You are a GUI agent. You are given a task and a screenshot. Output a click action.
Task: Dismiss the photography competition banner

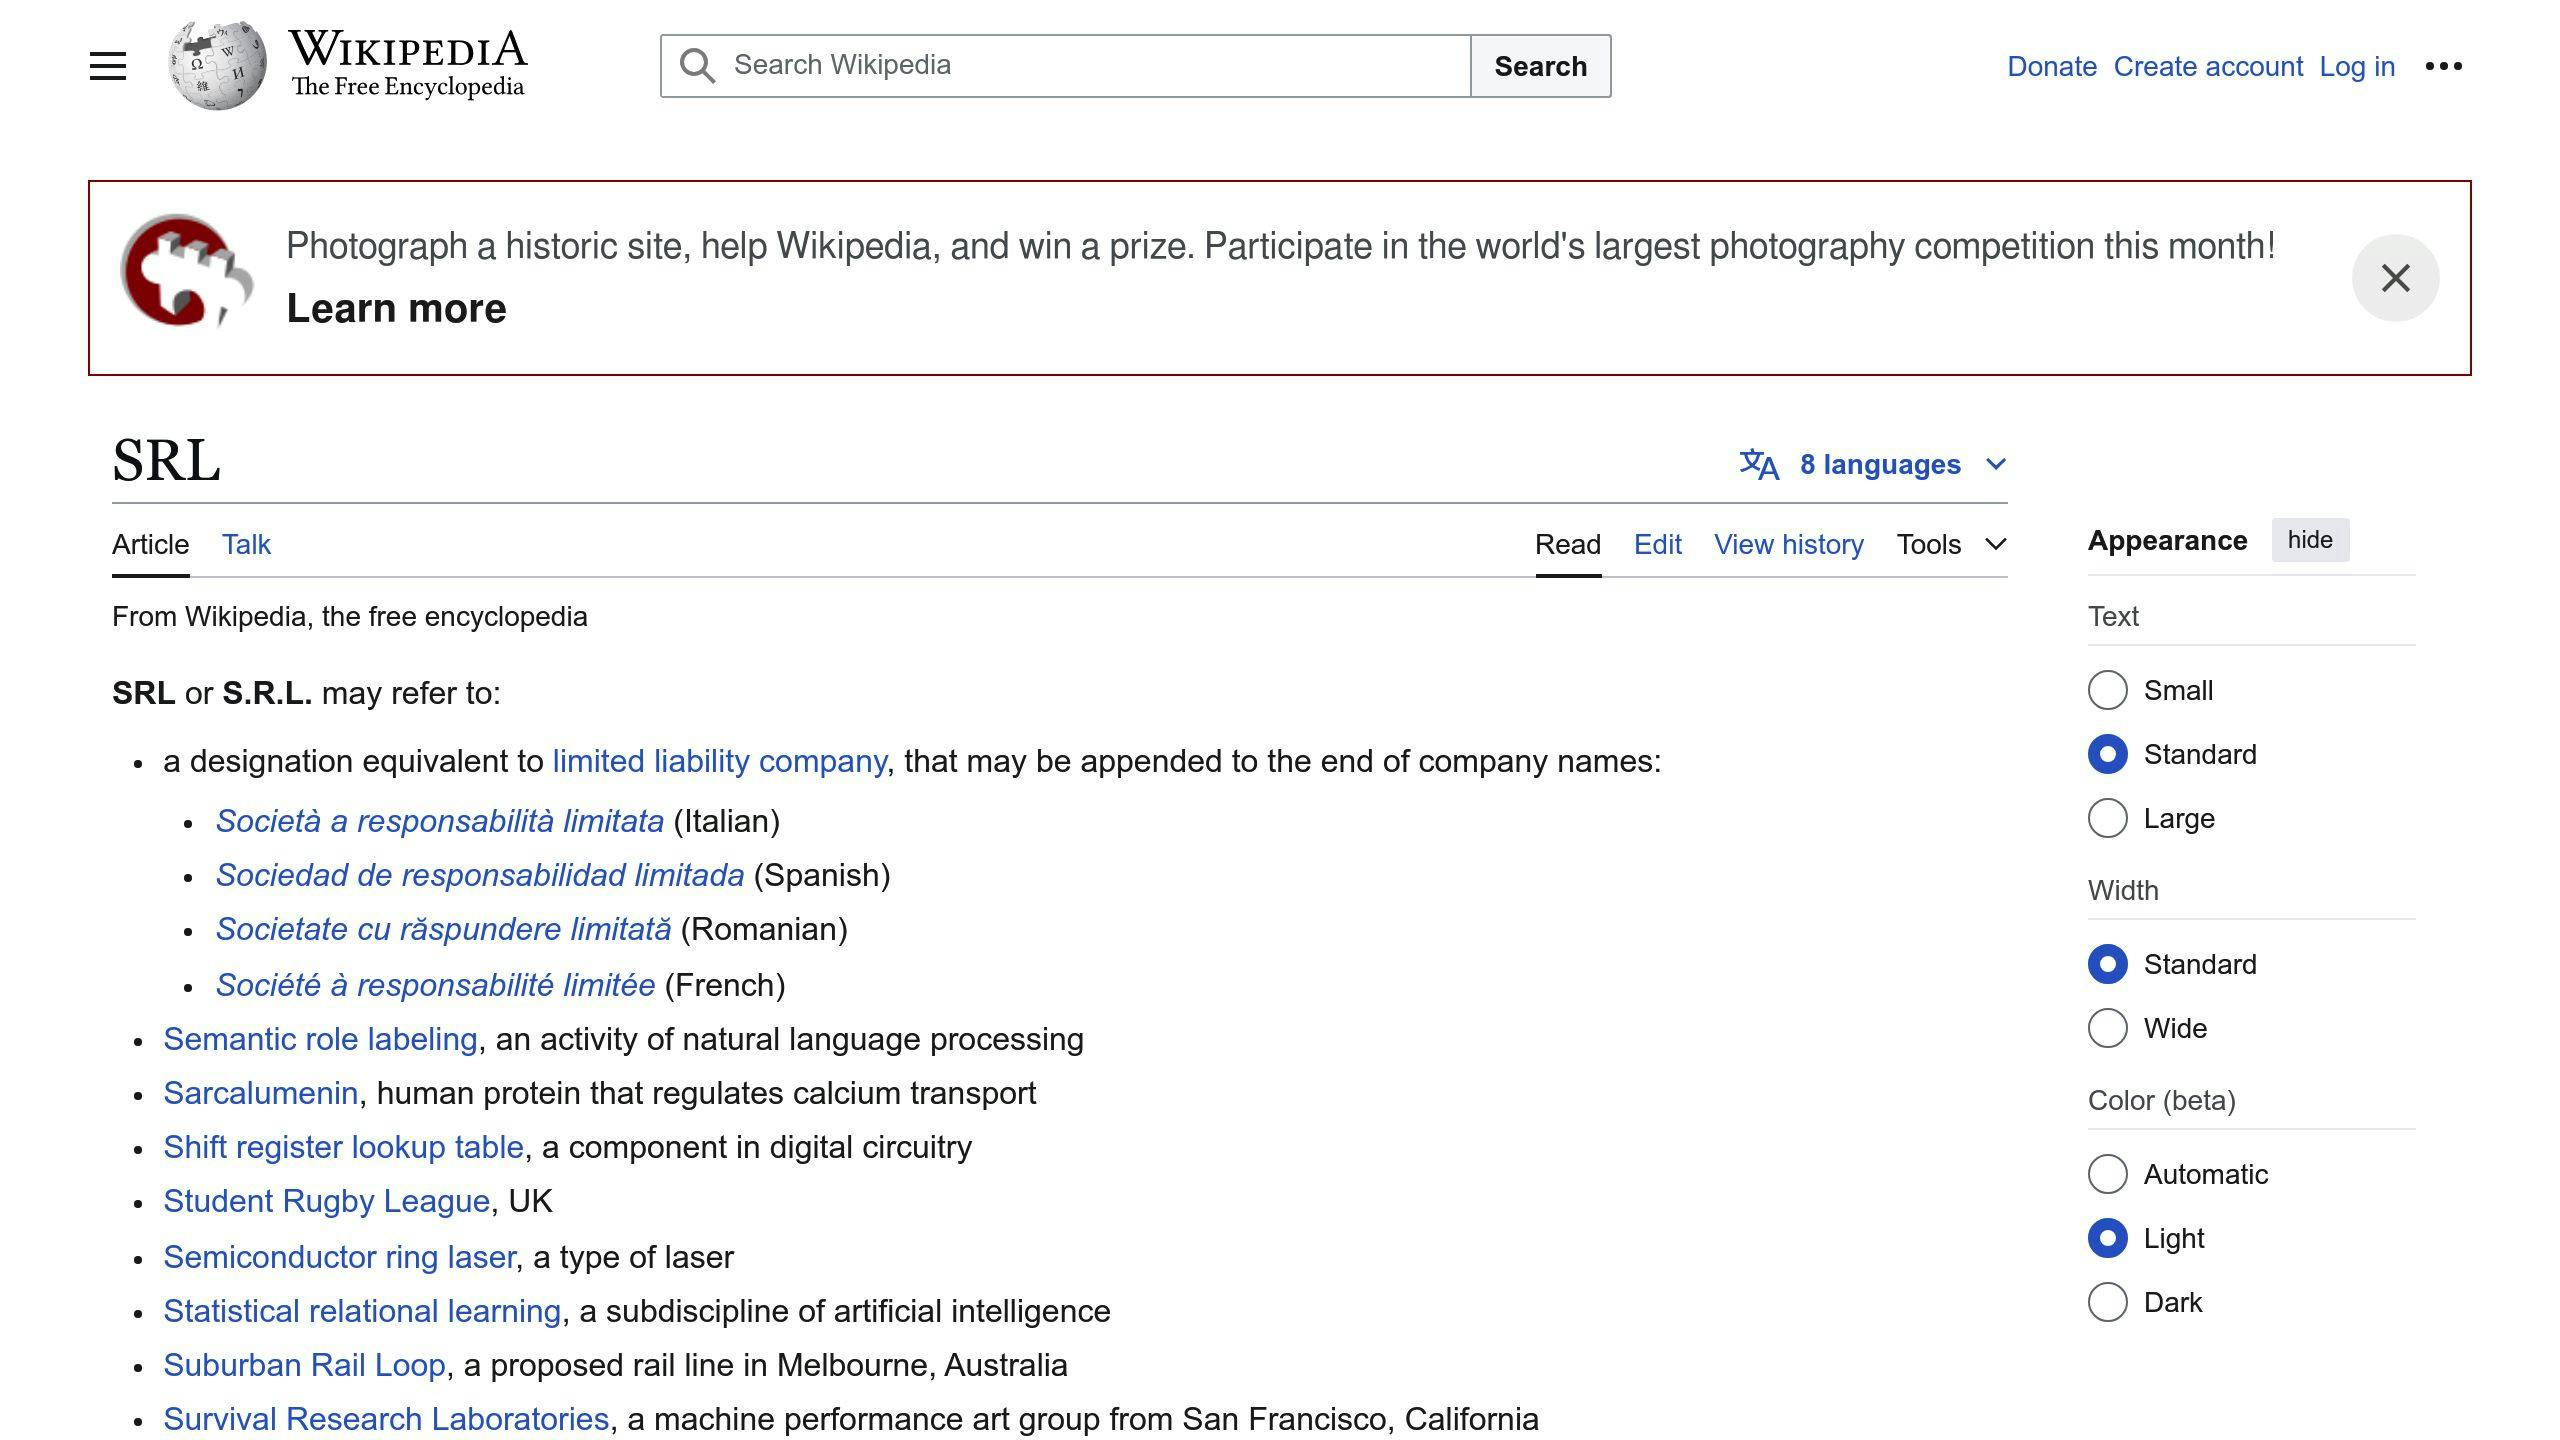2395,278
